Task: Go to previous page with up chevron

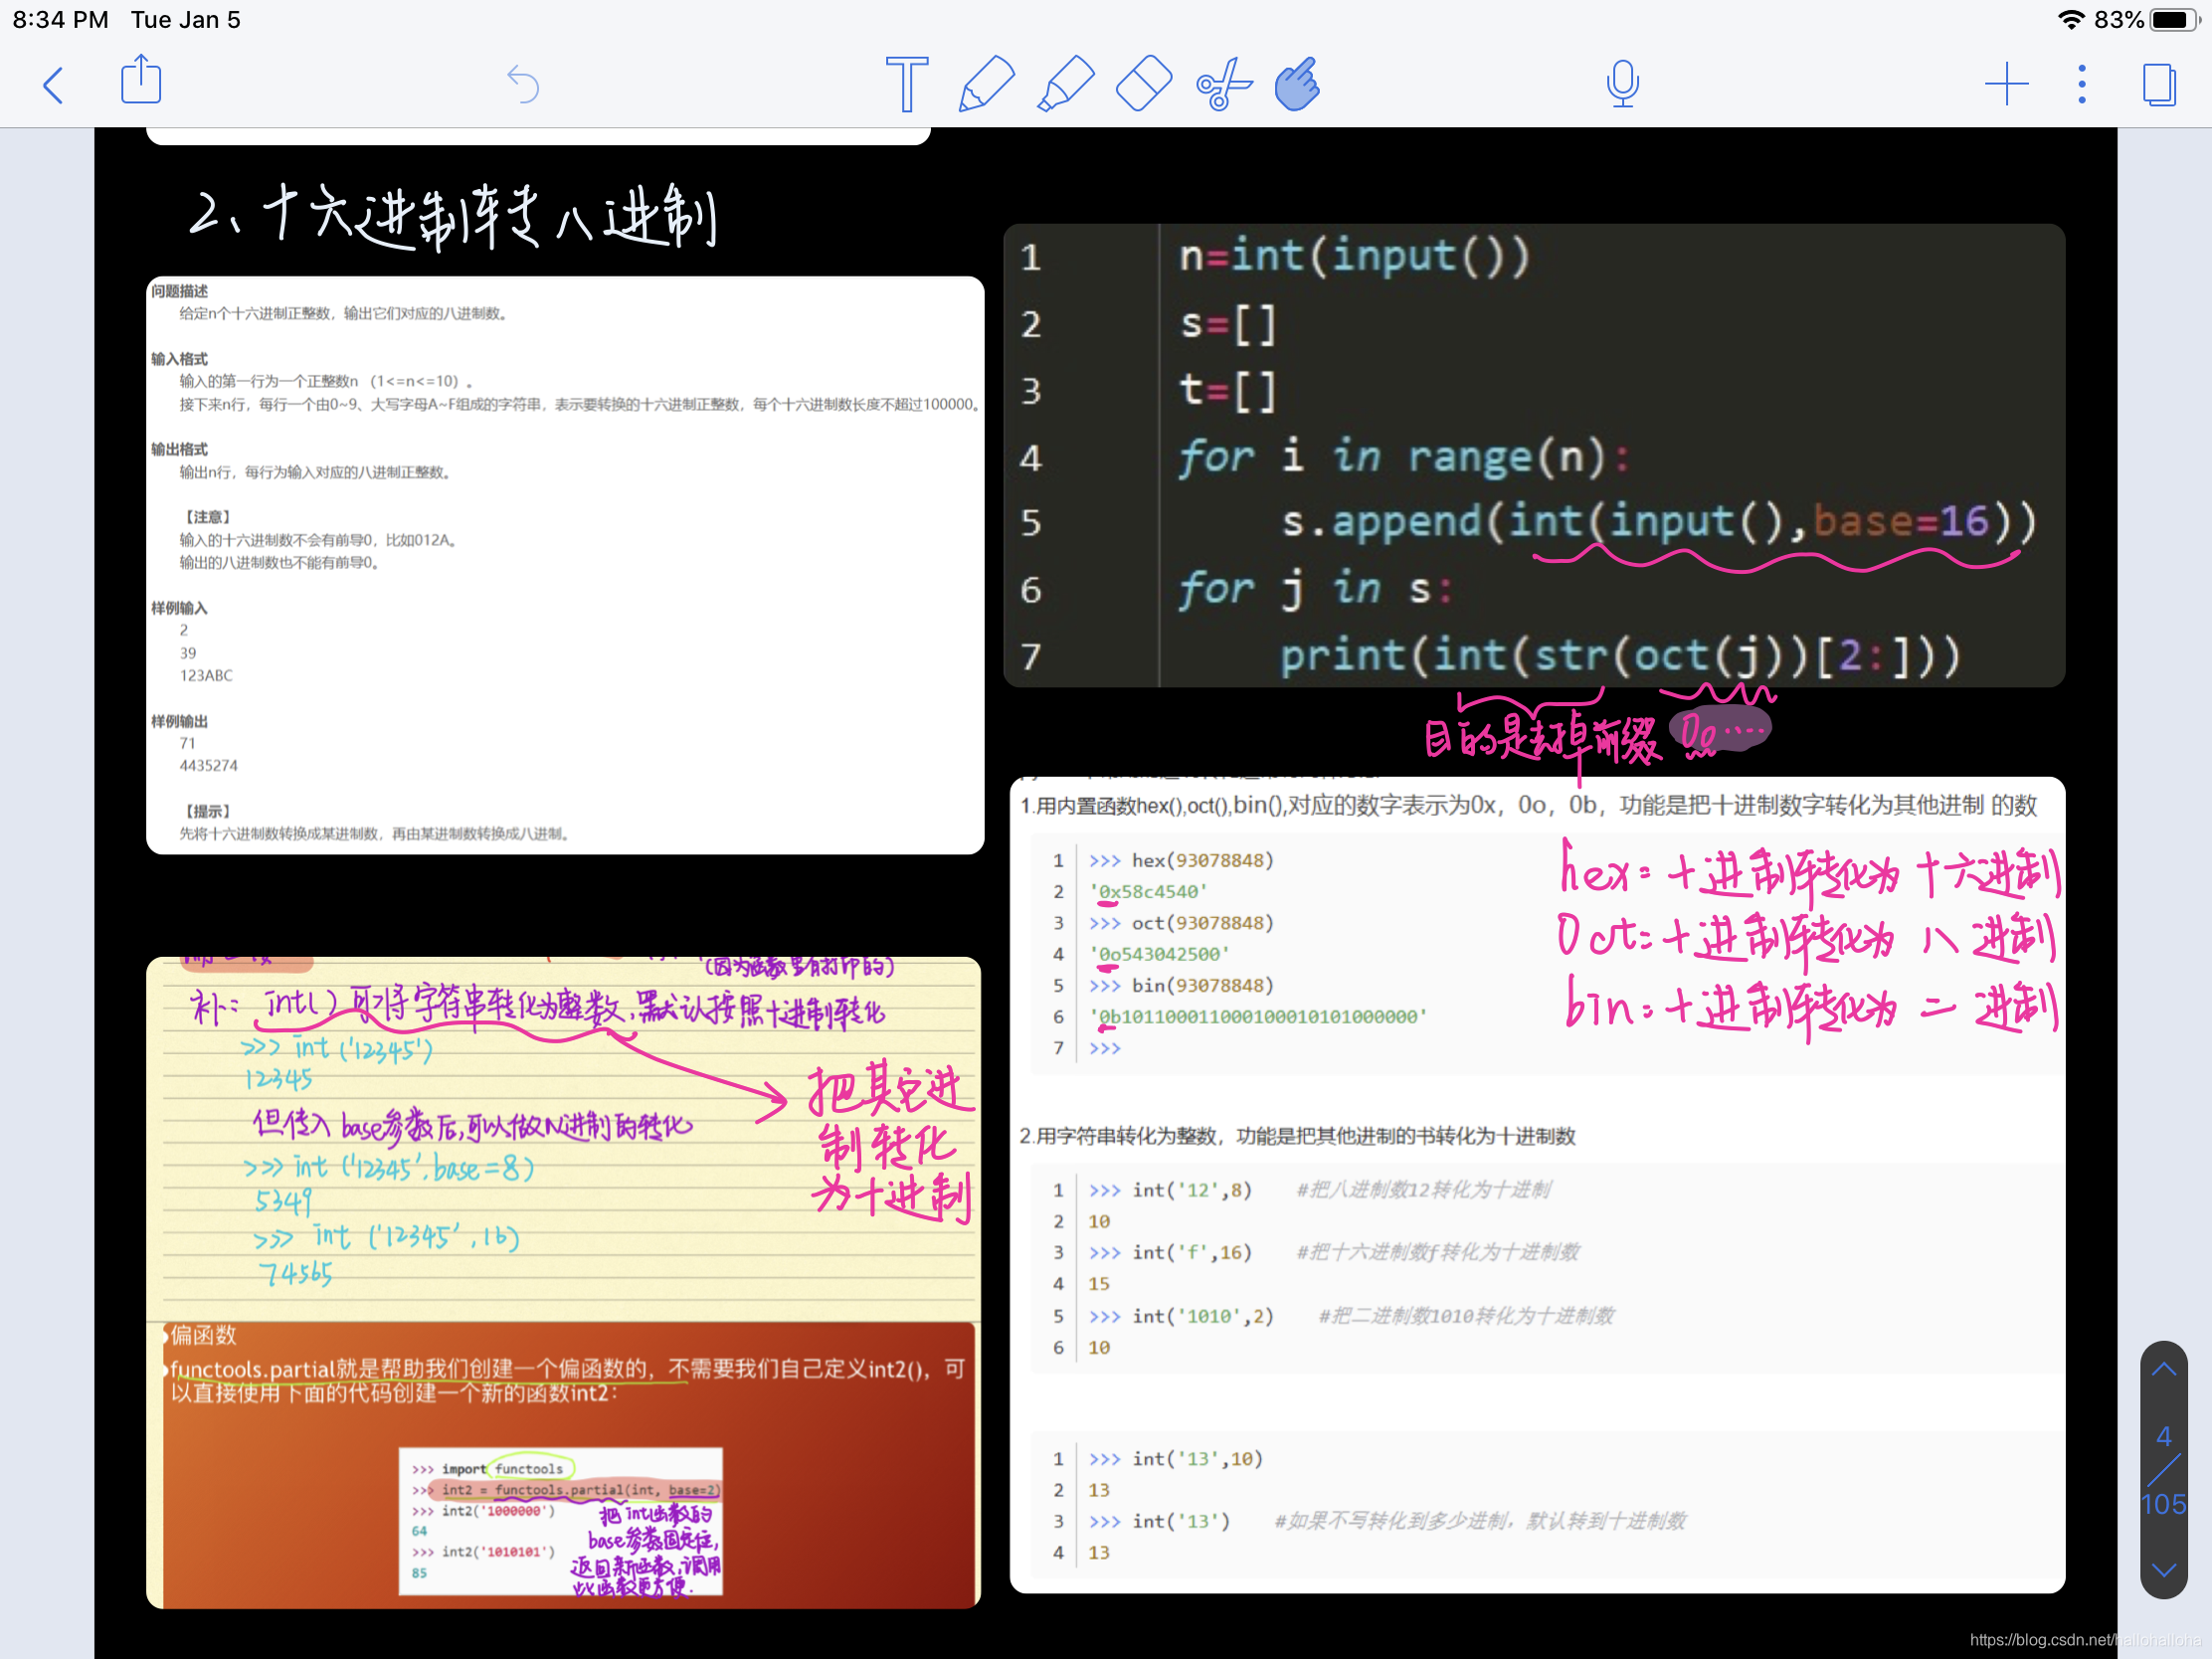Action: point(2163,1370)
